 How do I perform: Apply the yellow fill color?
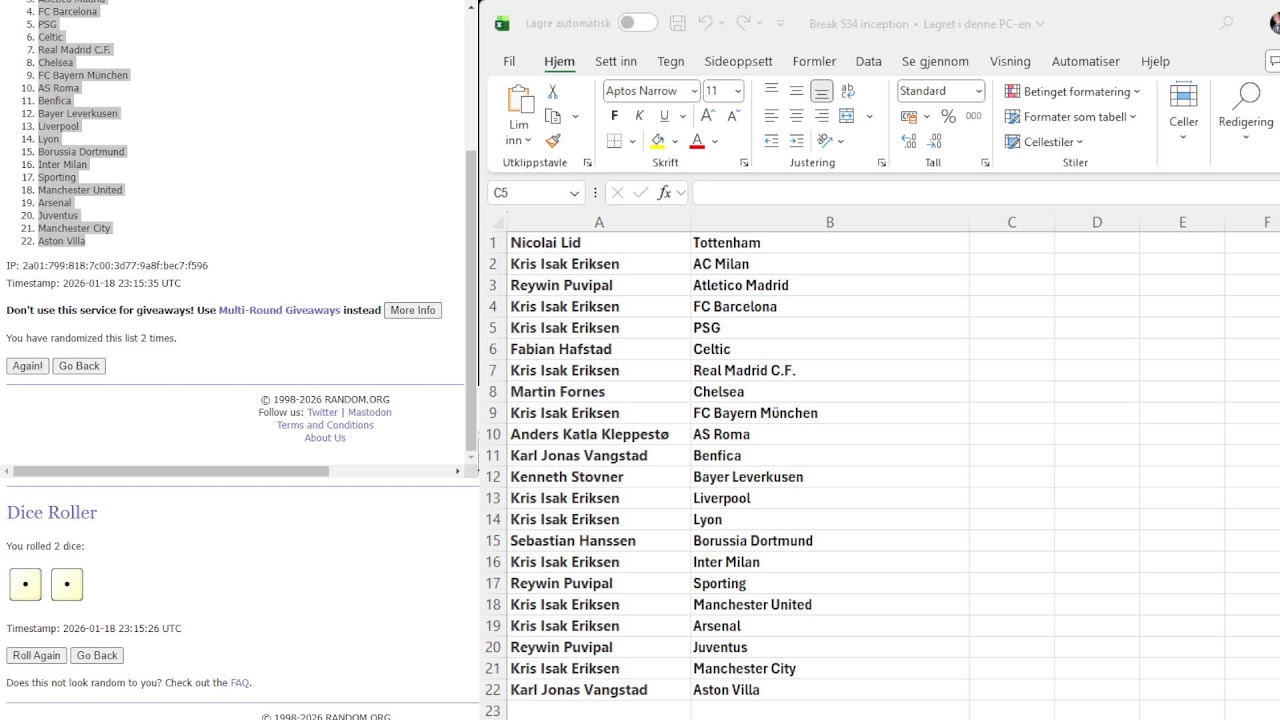click(x=658, y=141)
